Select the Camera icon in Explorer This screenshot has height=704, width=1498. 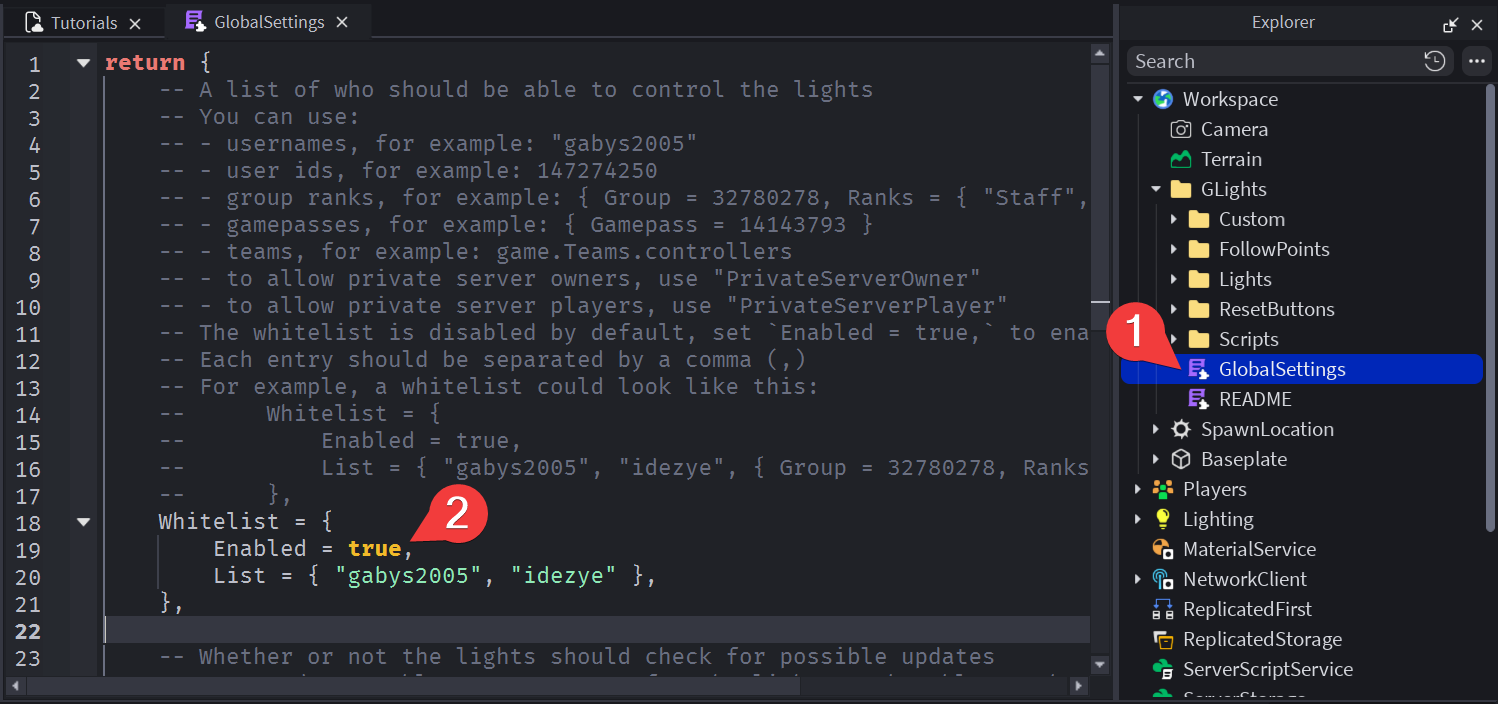[1181, 129]
